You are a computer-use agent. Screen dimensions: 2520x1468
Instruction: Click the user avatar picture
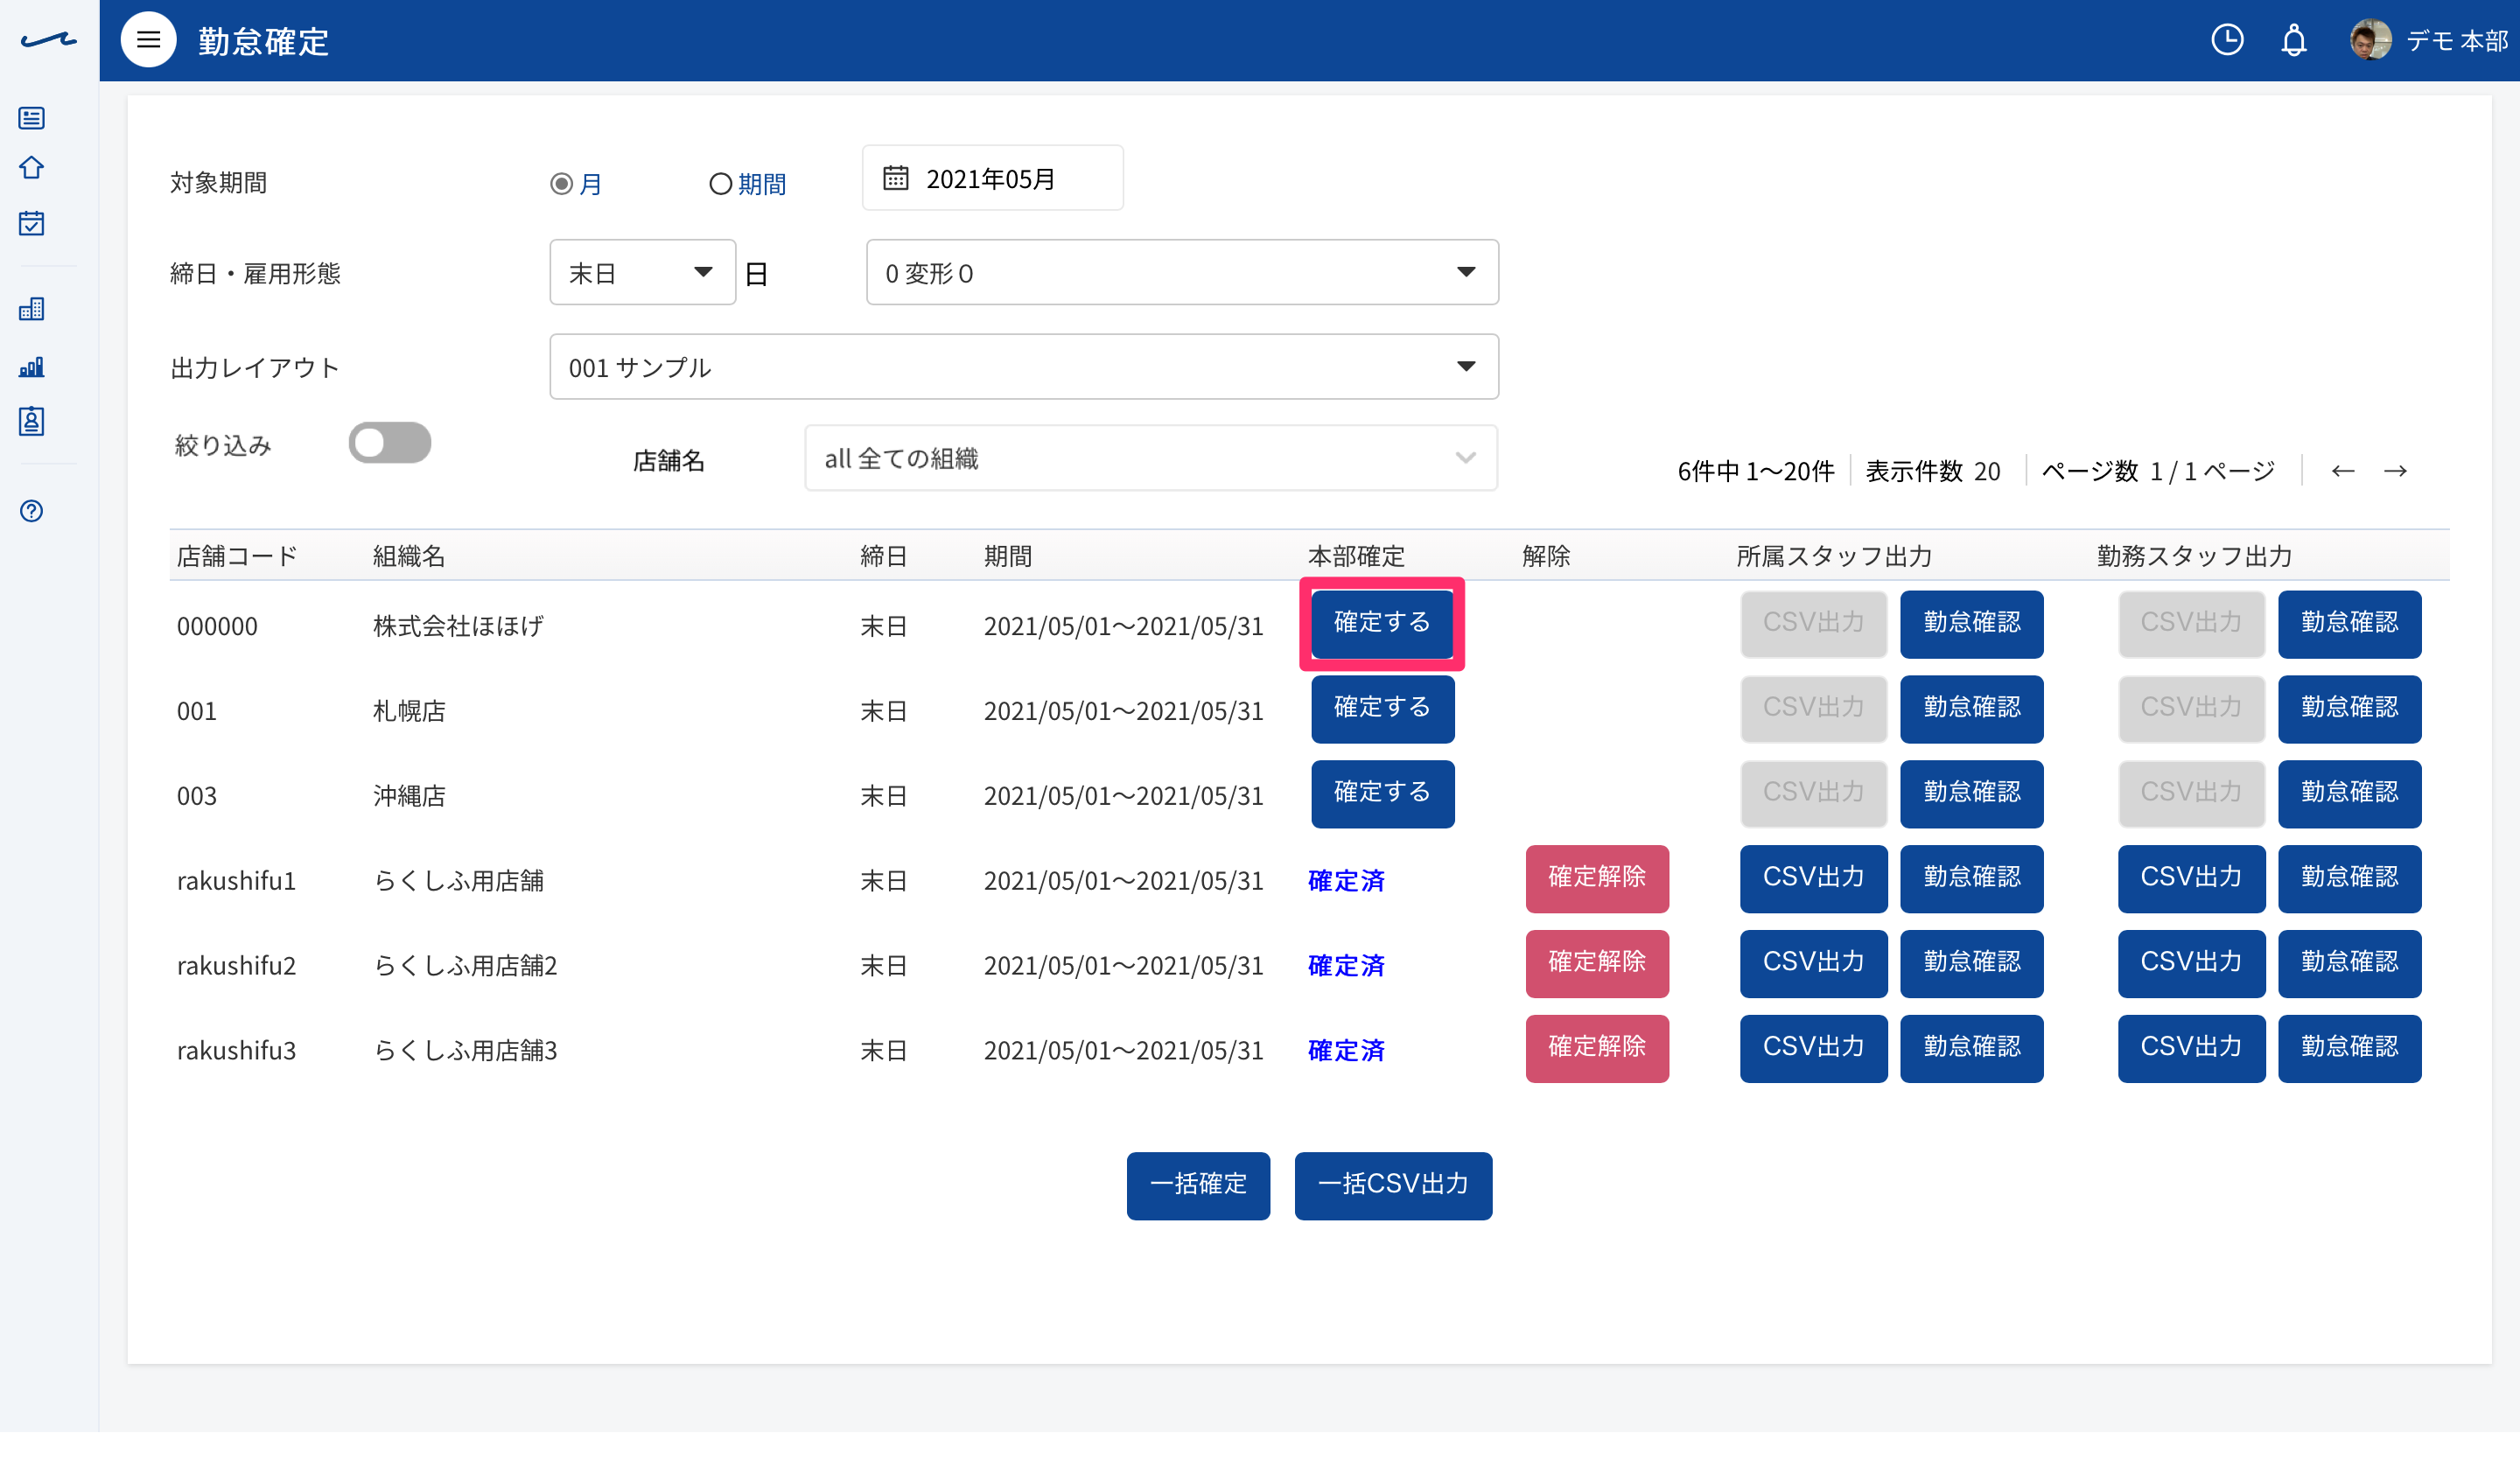tap(2370, 40)
